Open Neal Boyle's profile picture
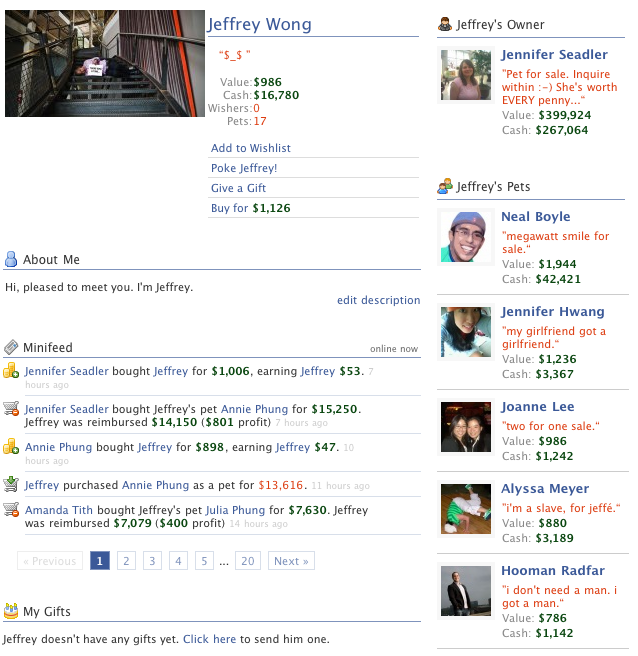Screen dimensions: 638x656 pos(466,237)
